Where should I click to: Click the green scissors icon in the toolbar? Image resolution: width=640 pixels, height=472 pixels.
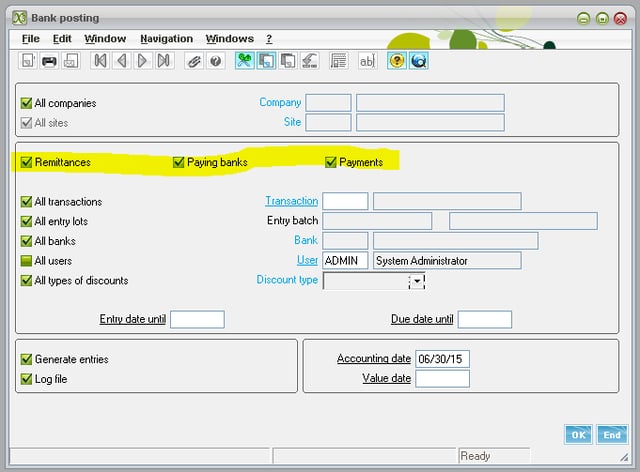pyautogui.click(x=244, y=61)
